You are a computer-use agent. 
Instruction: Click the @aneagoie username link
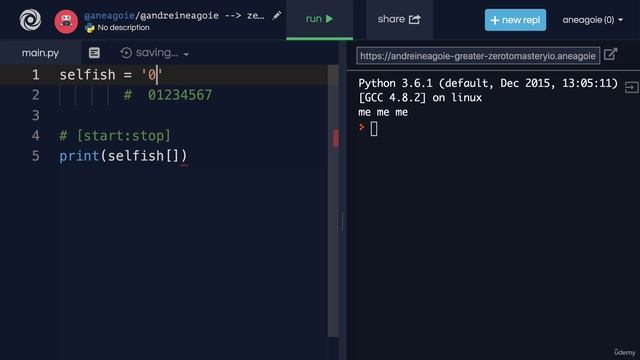click(109, 16)
